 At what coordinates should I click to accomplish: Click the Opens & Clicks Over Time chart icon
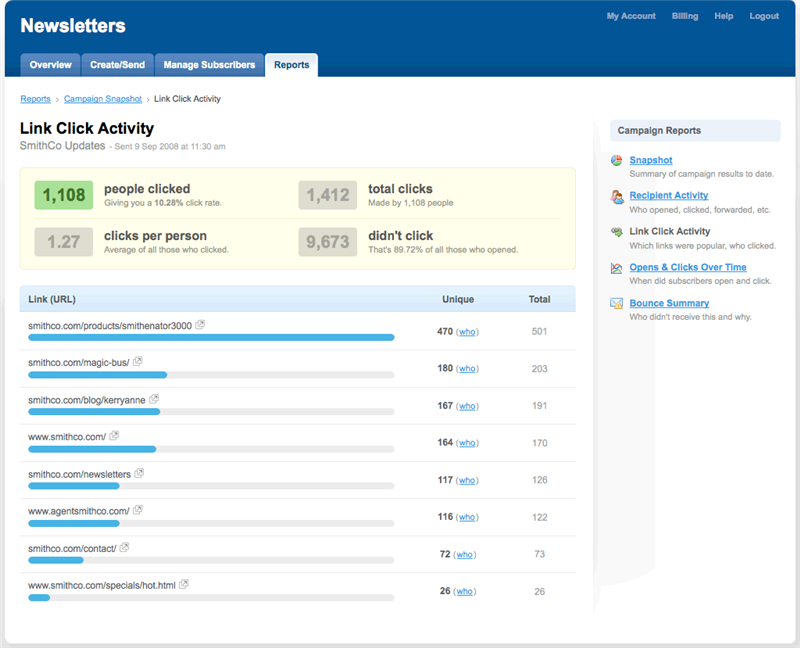point(617,268)
